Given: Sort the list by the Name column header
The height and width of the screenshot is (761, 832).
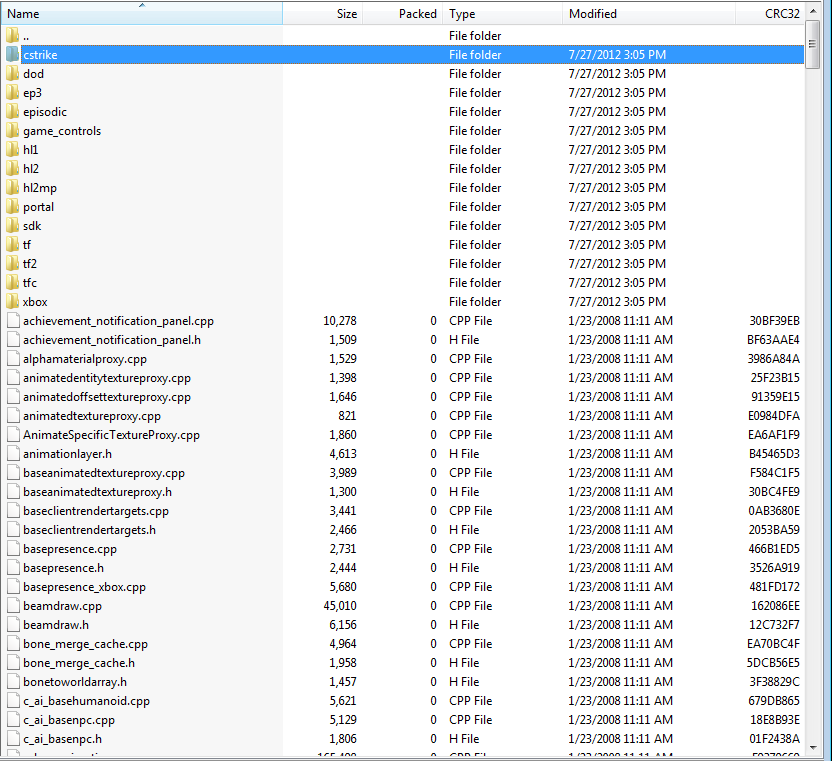Looking at the screenshot, I should tap(142, 14).
